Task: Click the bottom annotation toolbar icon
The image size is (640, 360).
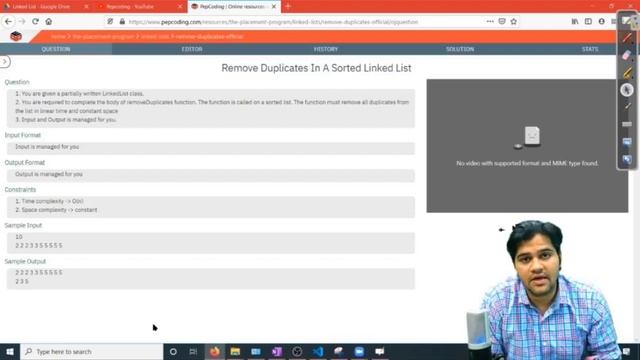Action: 627,159
